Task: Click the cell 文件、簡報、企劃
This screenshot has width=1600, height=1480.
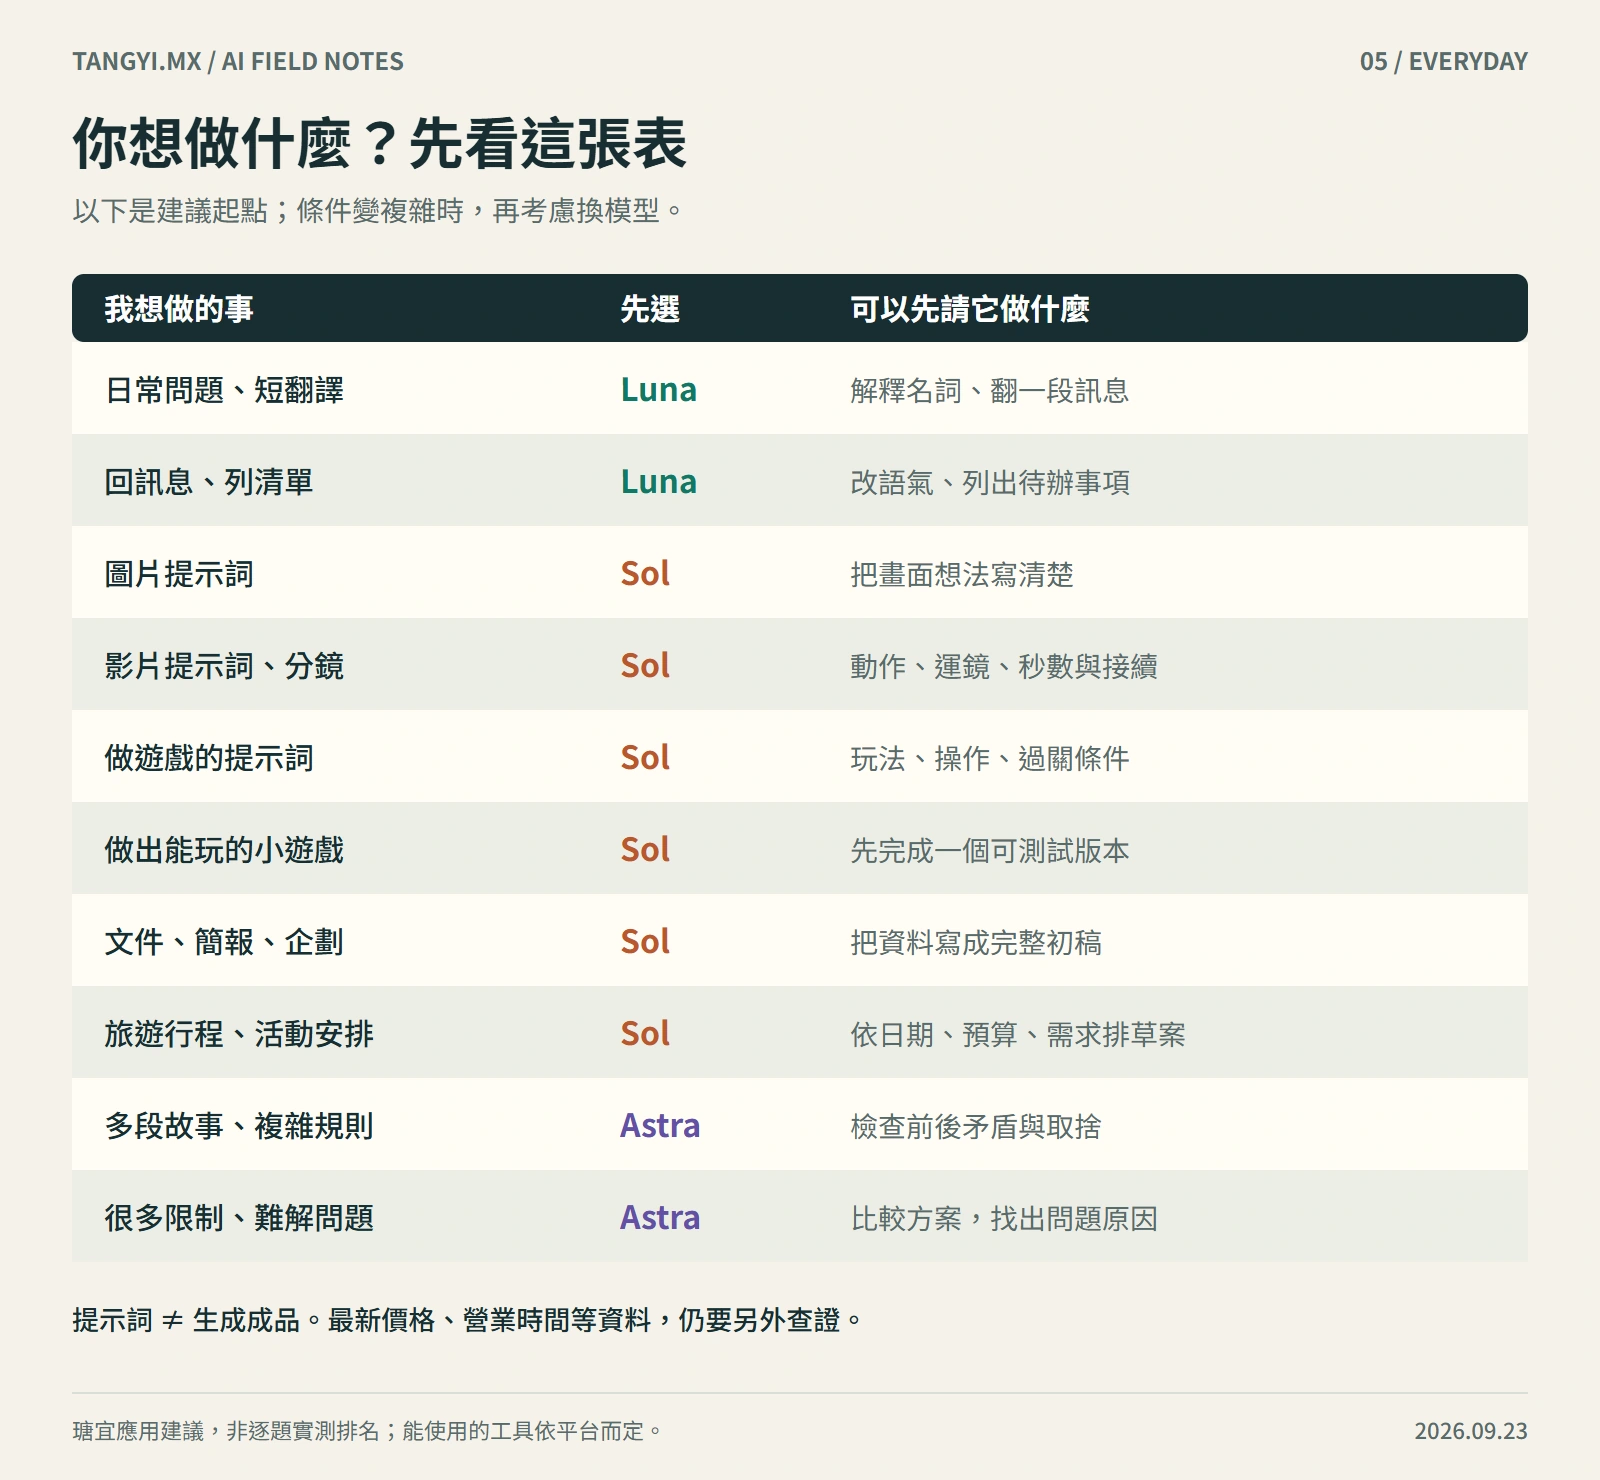Action: click(224, 942)
